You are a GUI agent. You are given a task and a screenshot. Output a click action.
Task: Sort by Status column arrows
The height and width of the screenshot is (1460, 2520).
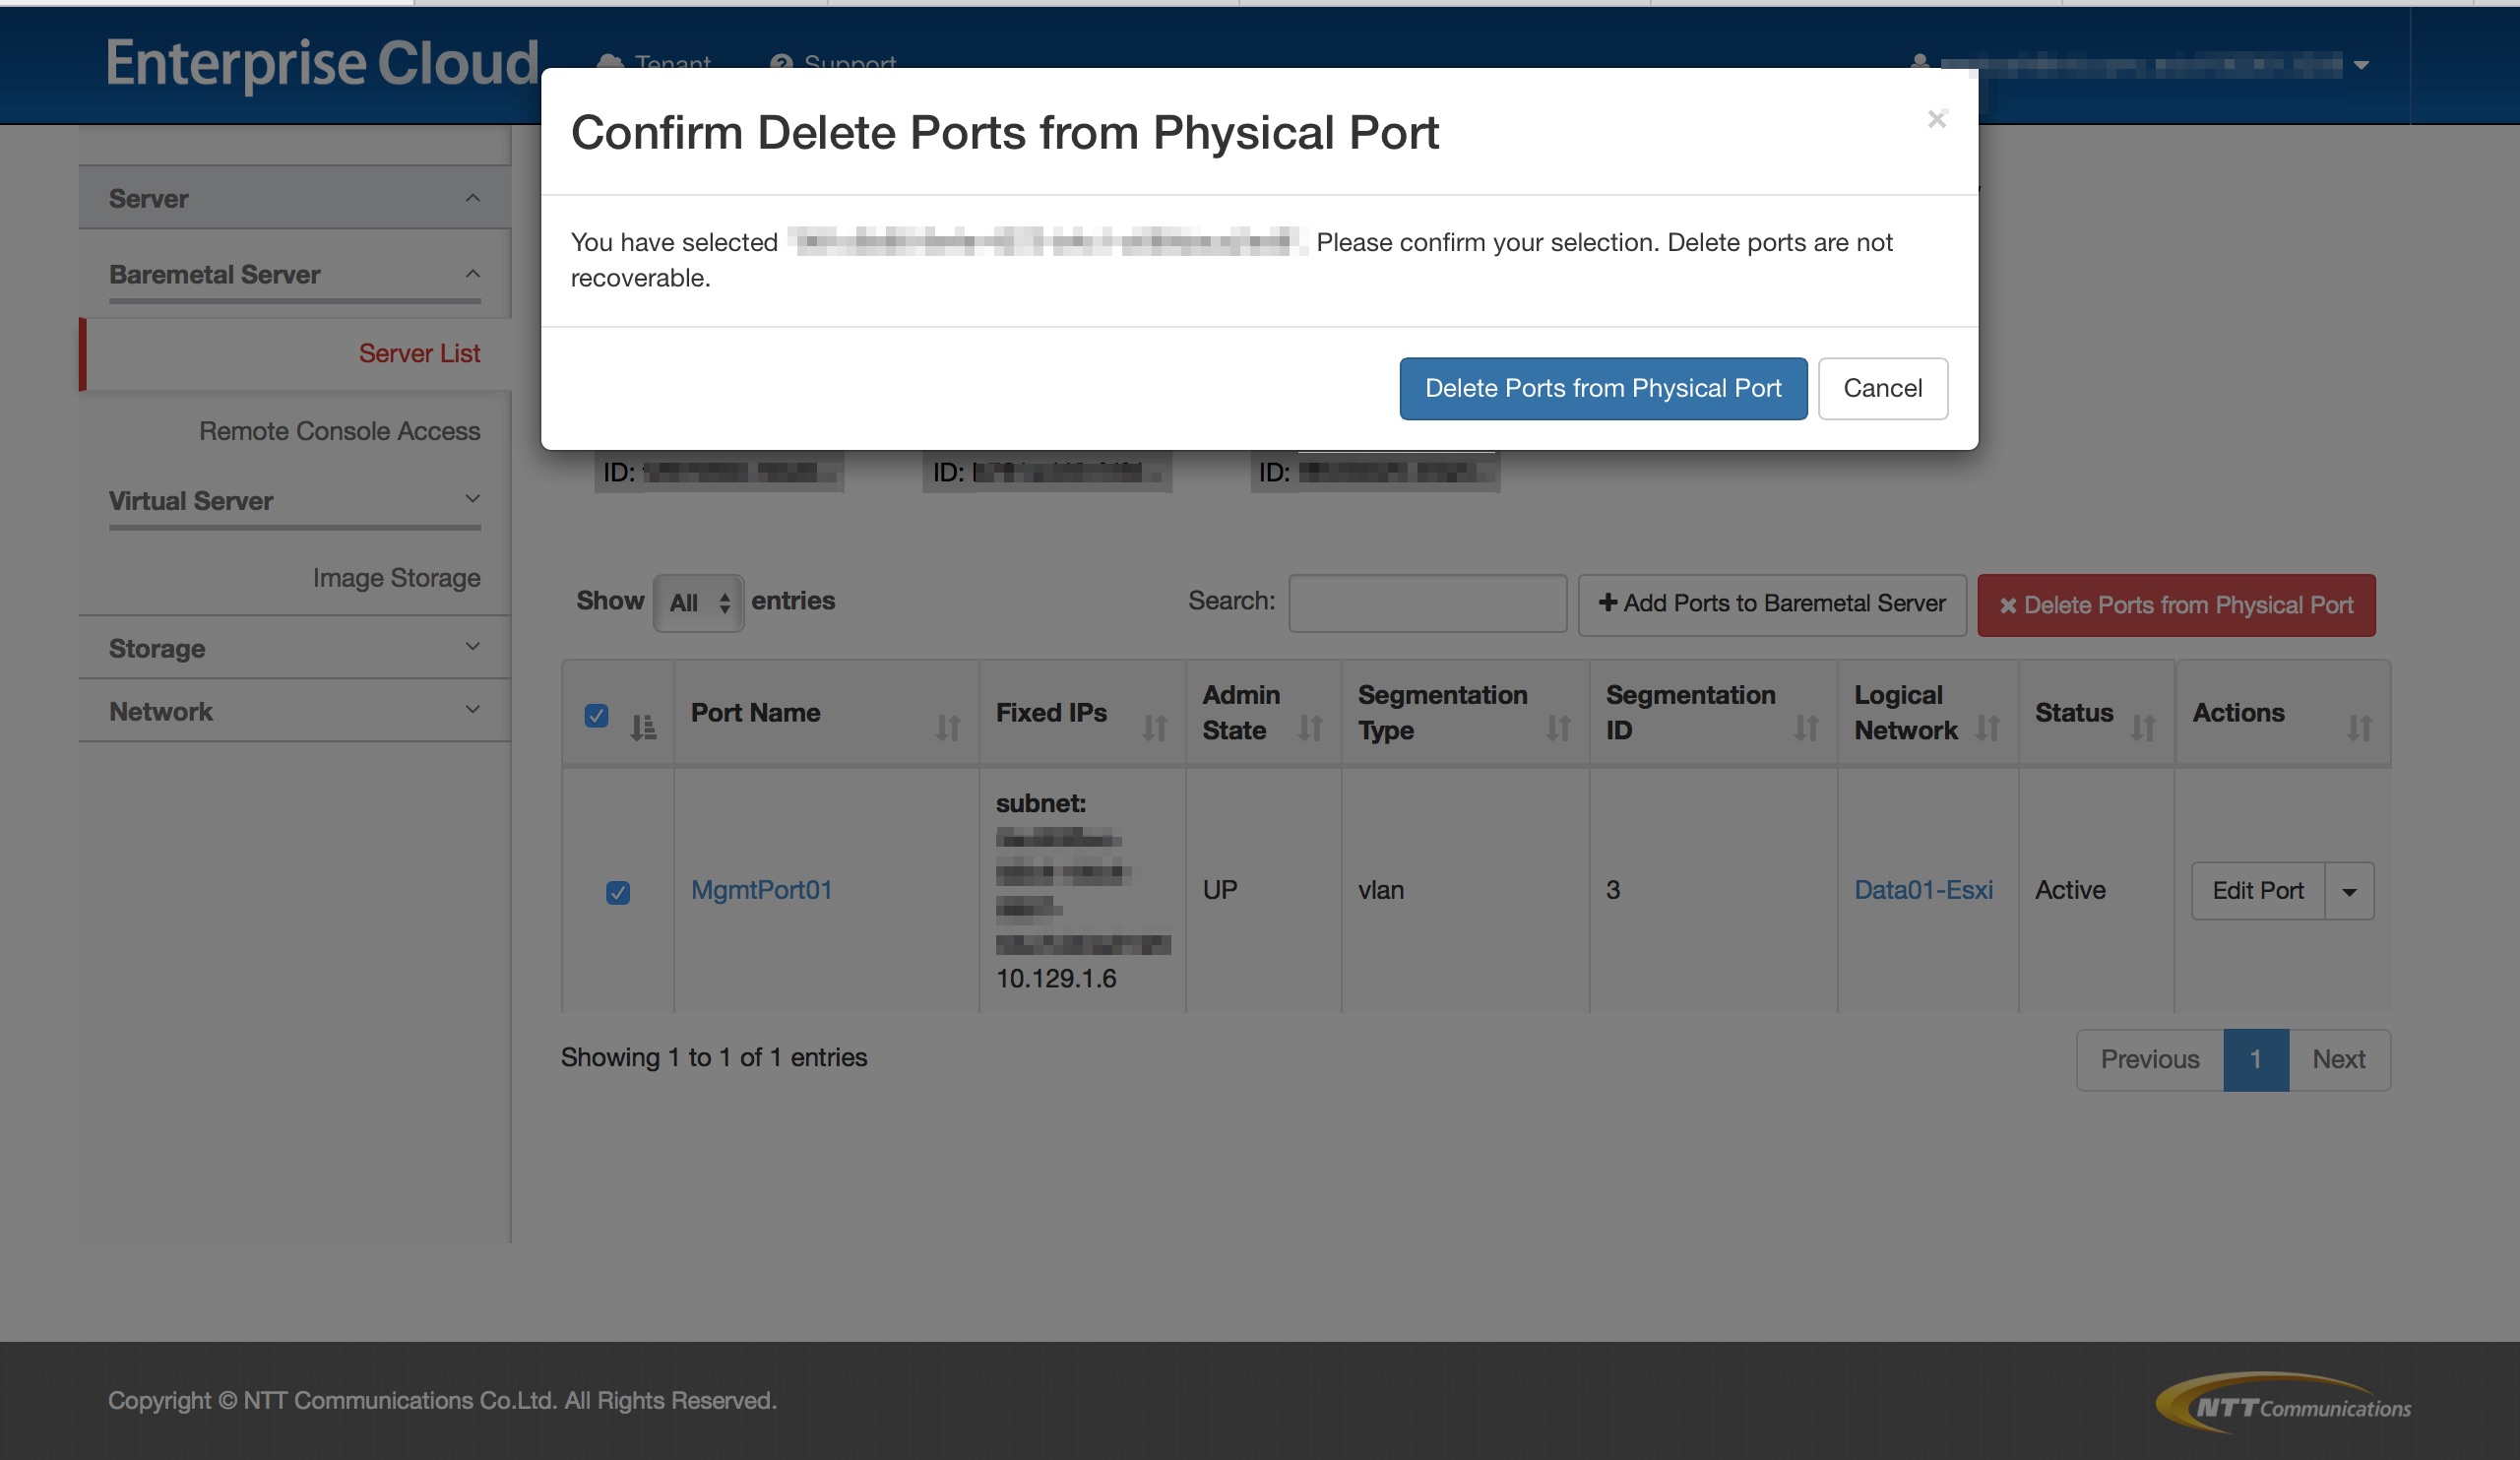coord(2142,728)
